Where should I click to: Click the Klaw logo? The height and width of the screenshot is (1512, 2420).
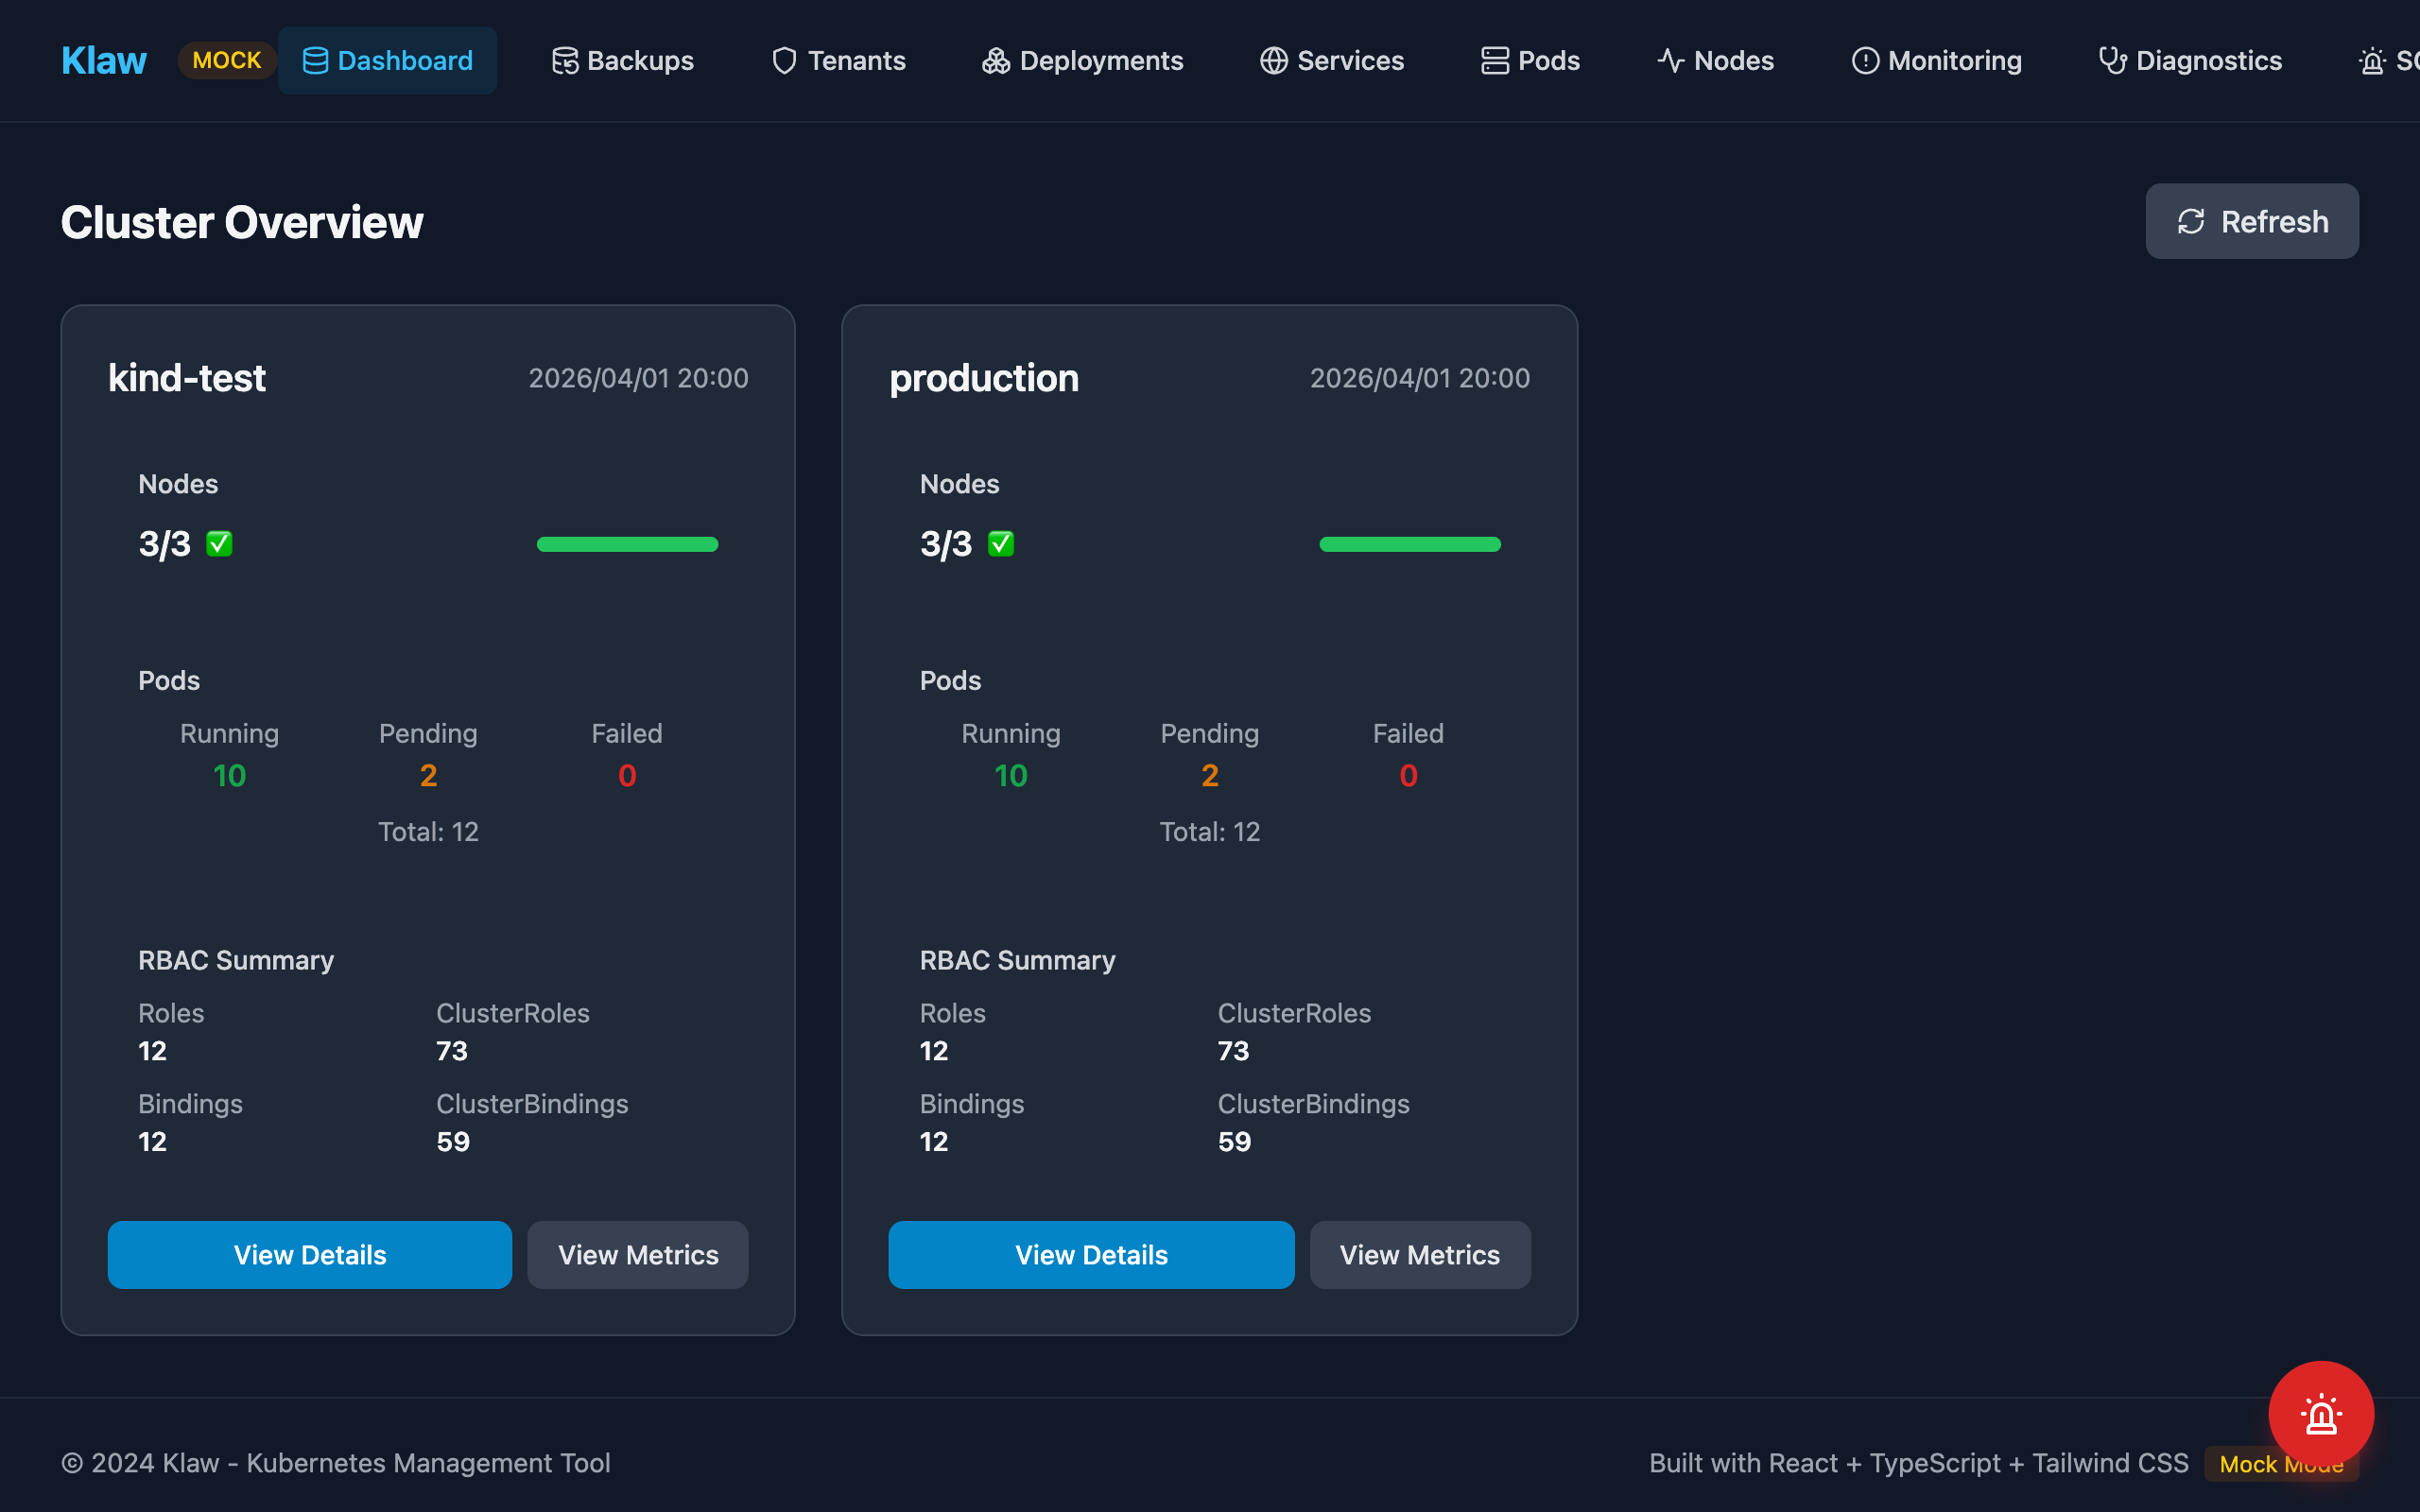tap(104, 60)
